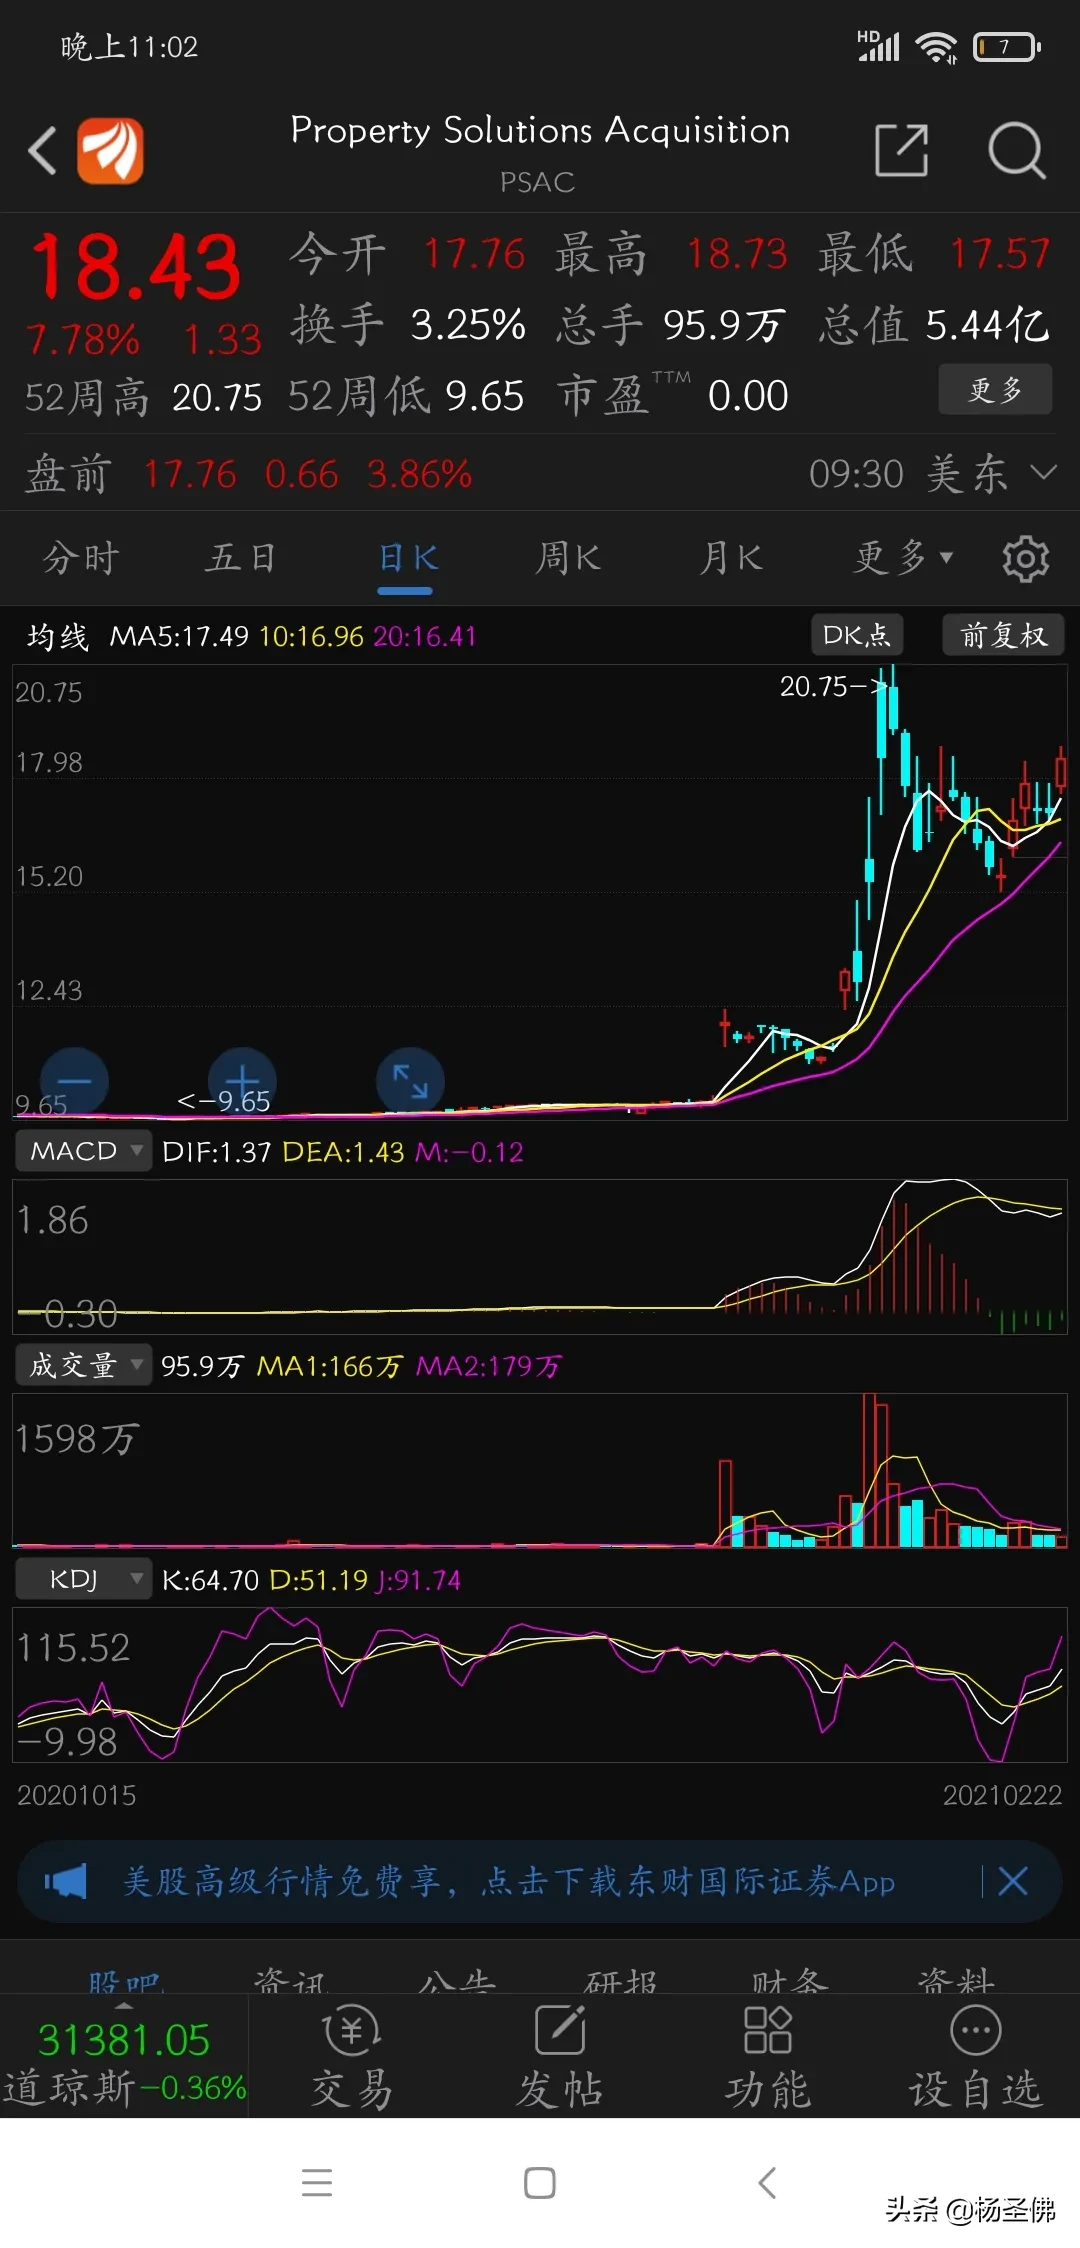
Task: Select the 周K weekly candlestick tab
Action: click(568, 557)
